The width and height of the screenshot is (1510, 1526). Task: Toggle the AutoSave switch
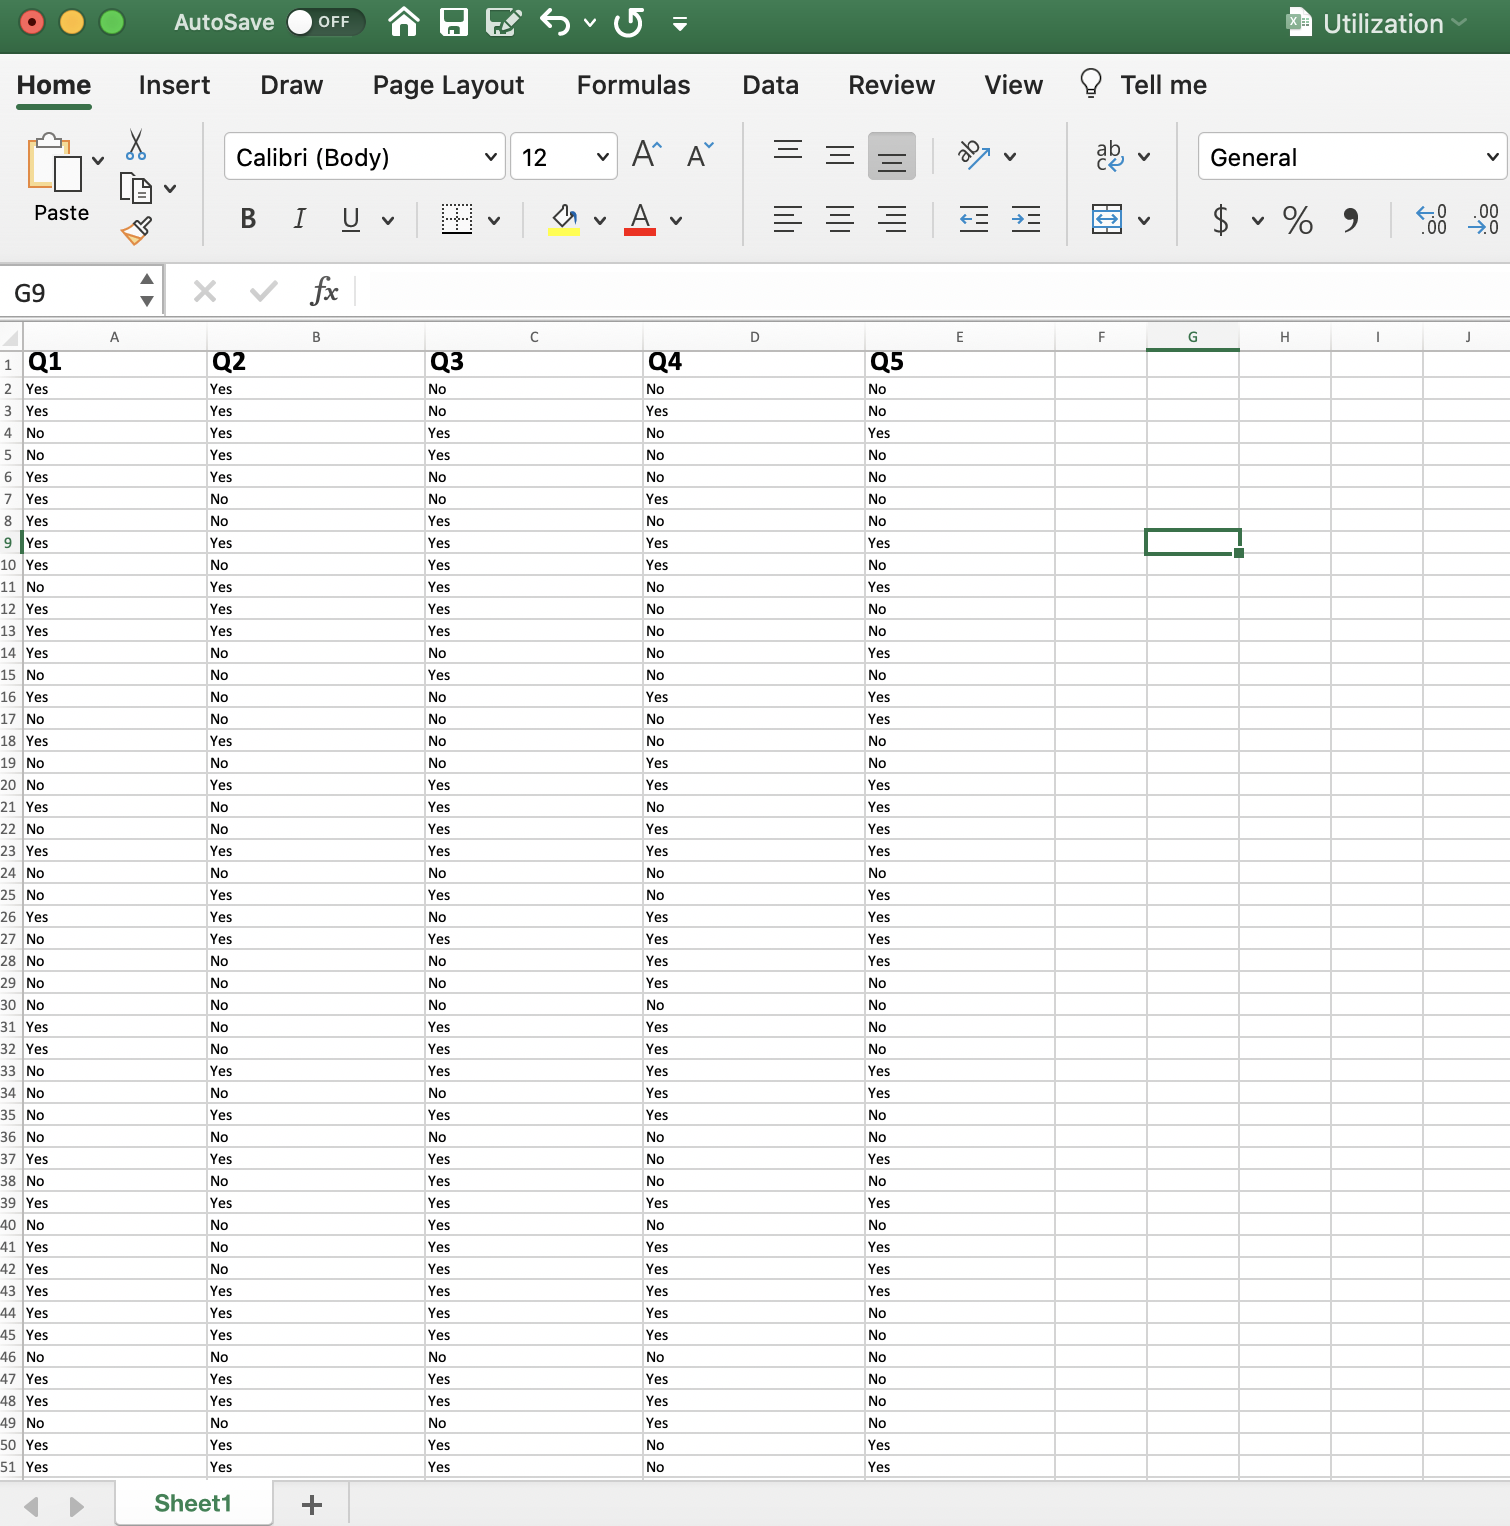[x=325, y=22]
